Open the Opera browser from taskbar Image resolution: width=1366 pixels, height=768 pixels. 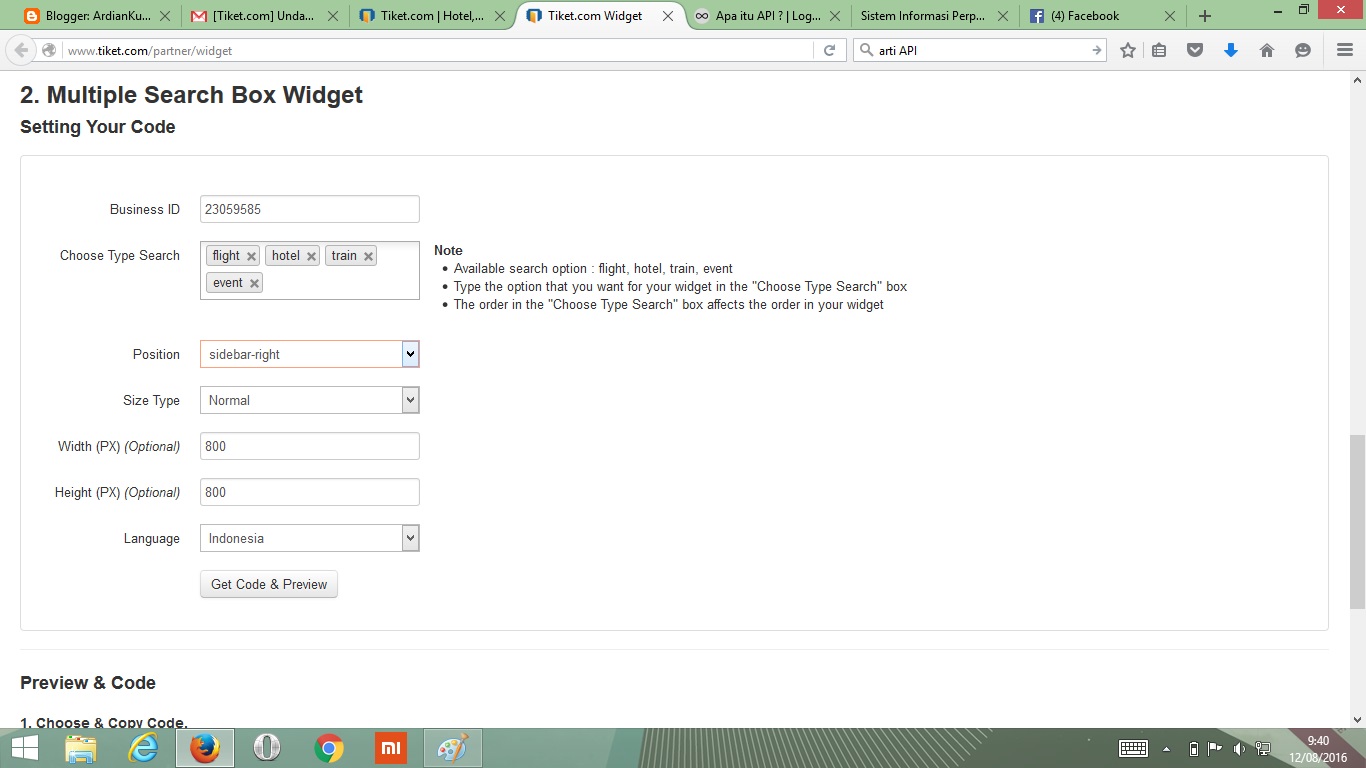(267, 748)
